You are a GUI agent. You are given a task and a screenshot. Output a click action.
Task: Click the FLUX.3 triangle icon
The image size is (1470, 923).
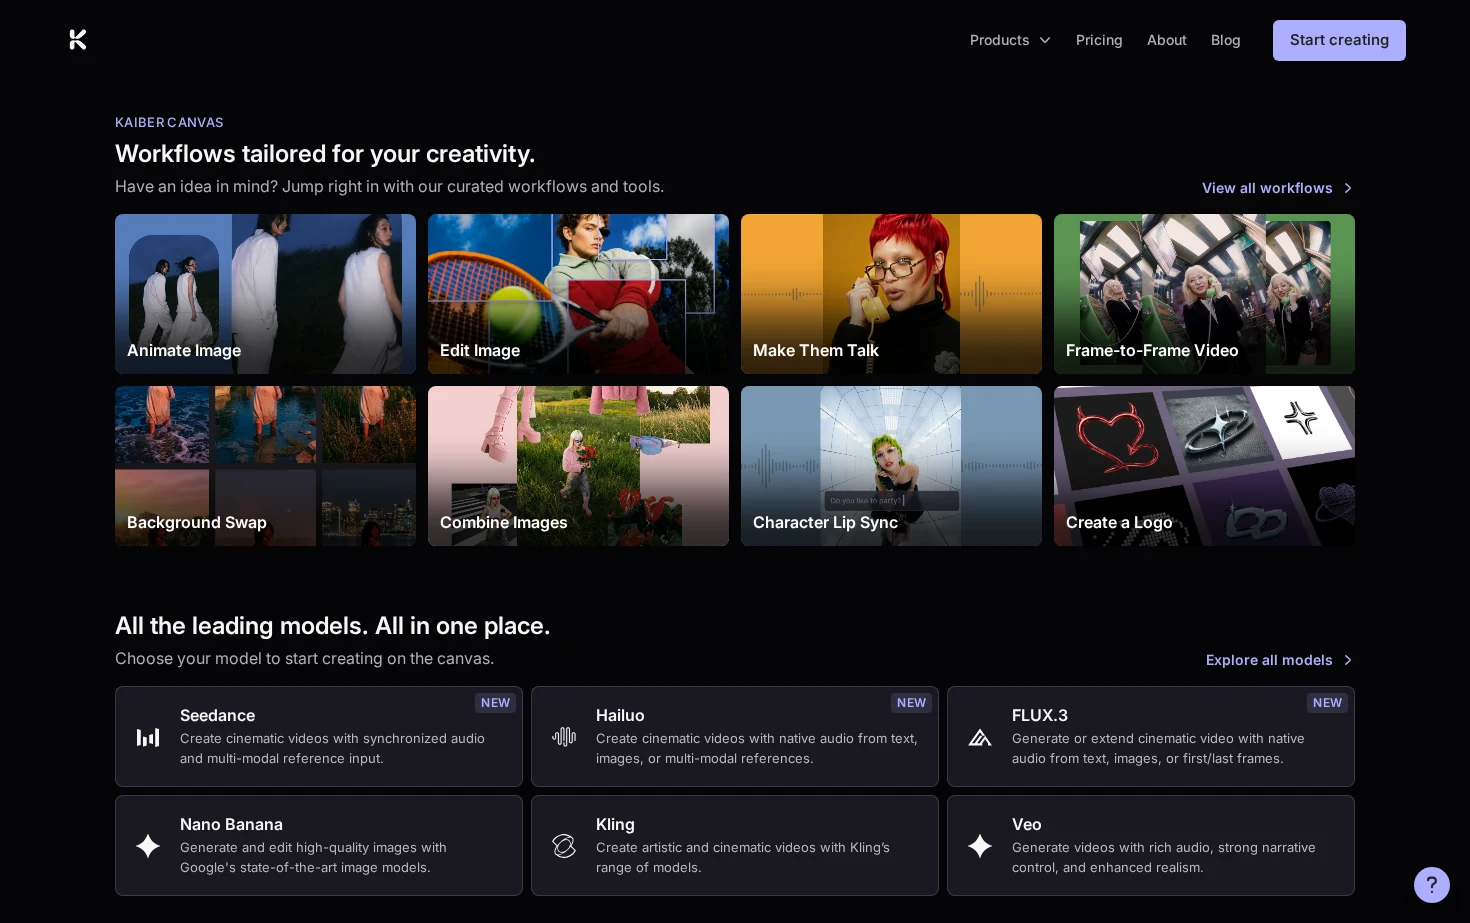(980, 738)
